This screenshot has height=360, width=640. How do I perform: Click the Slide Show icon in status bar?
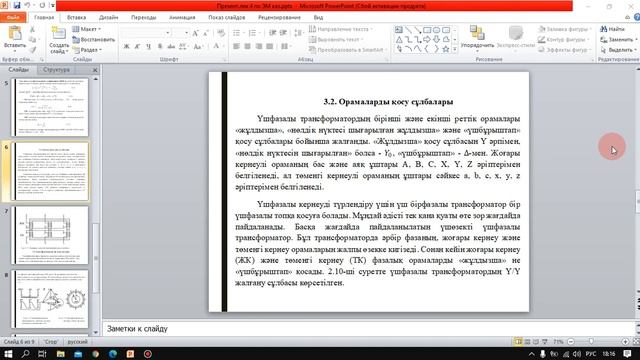pos(545,342)
